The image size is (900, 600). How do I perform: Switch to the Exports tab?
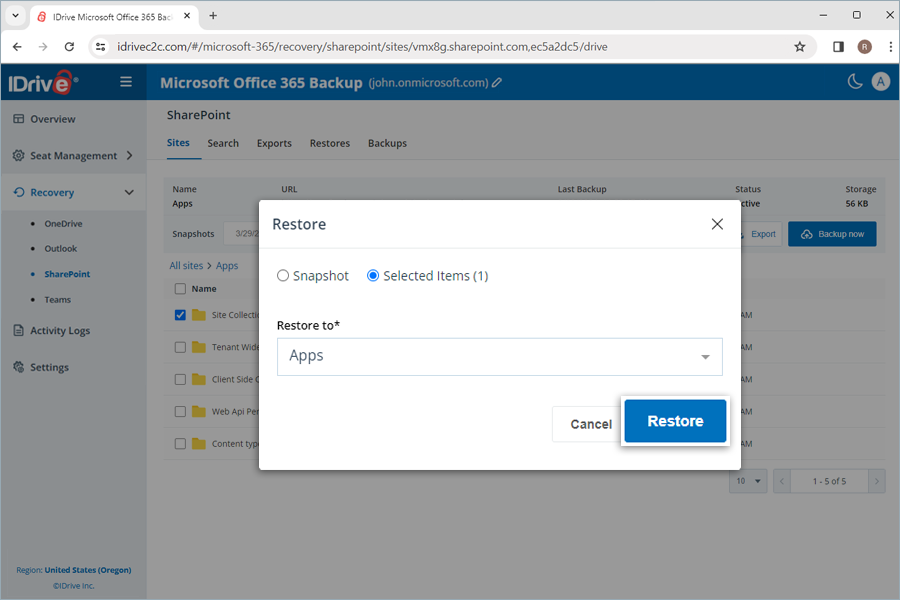pos(274,143)
